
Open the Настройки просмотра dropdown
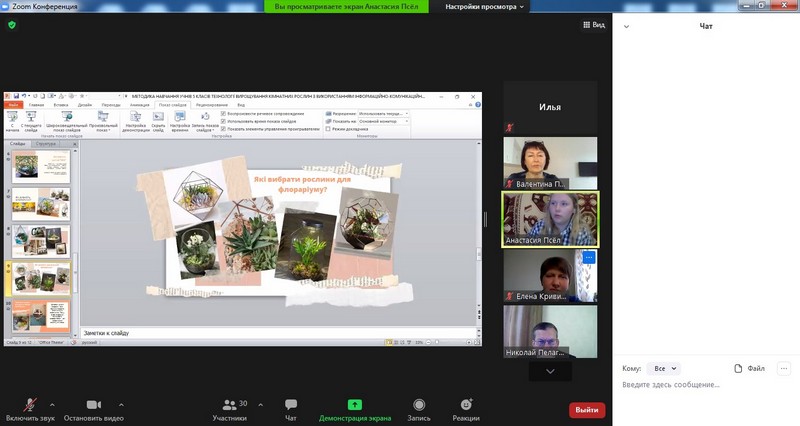pos(484,7)
